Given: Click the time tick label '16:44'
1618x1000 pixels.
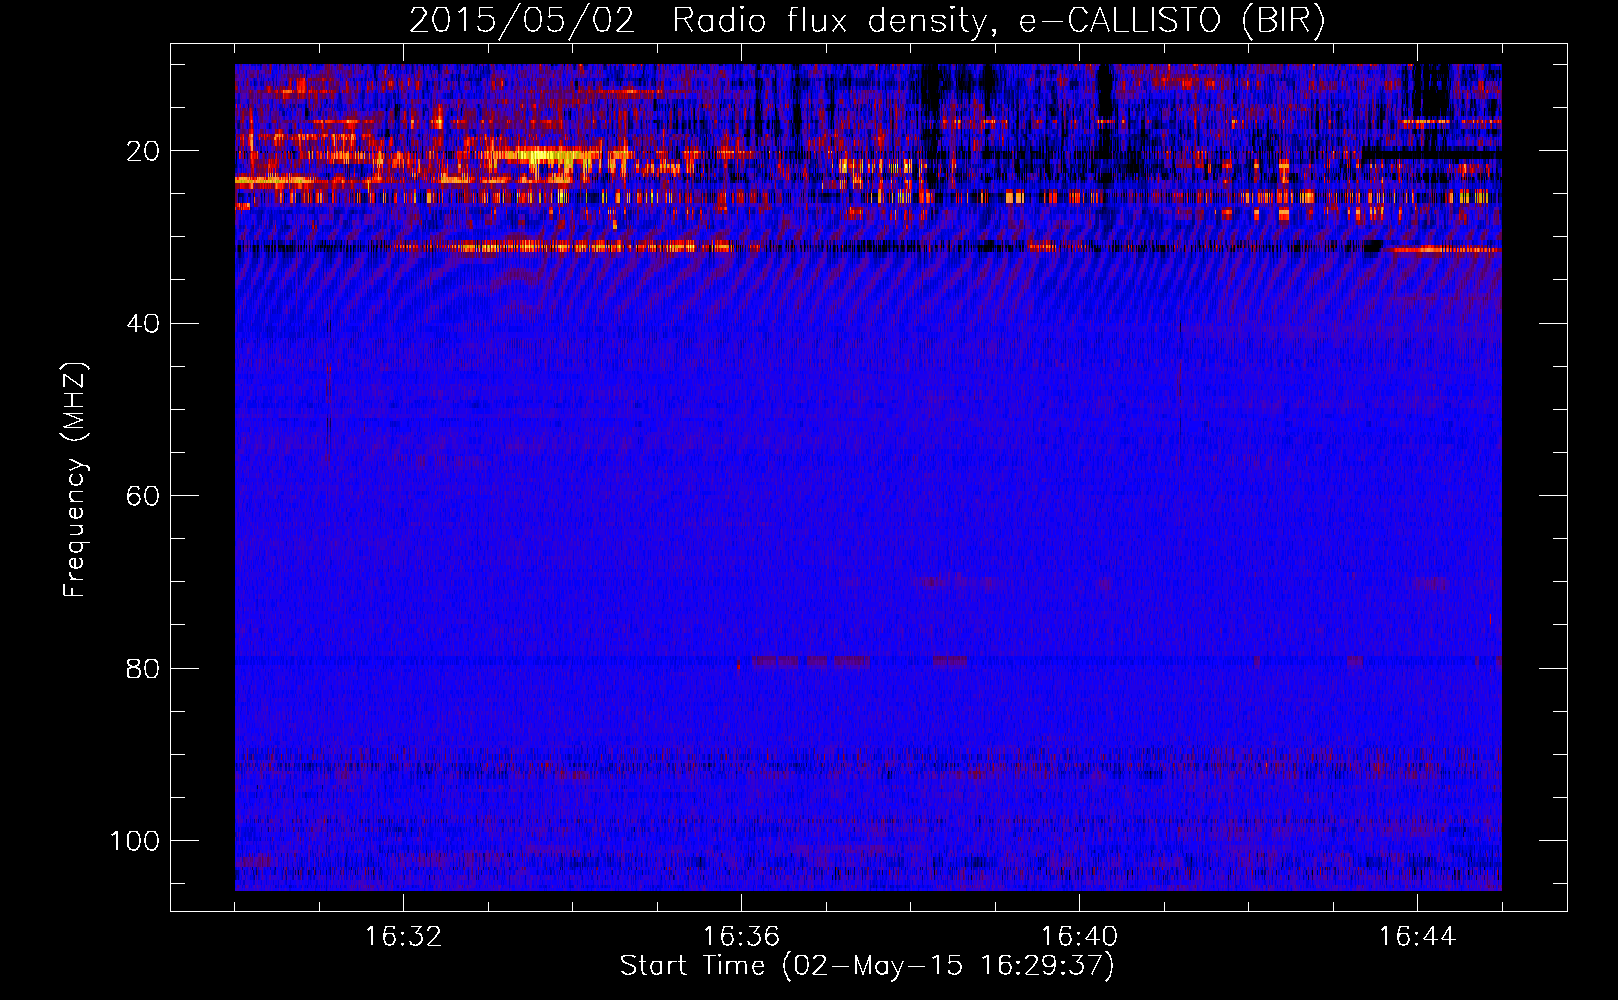Looking at the screenshot, I should 1417,937.
